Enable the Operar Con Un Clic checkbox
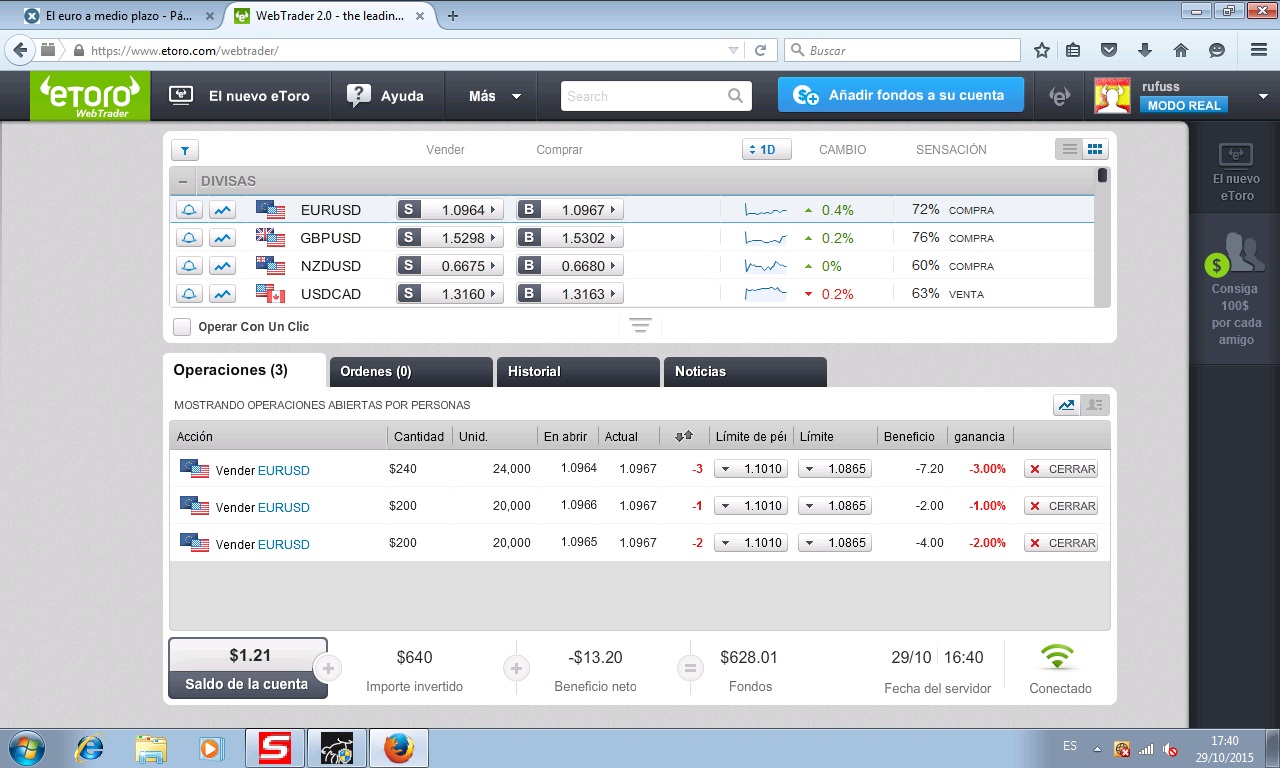The image size is (1280, 768). tap(182, 327)
